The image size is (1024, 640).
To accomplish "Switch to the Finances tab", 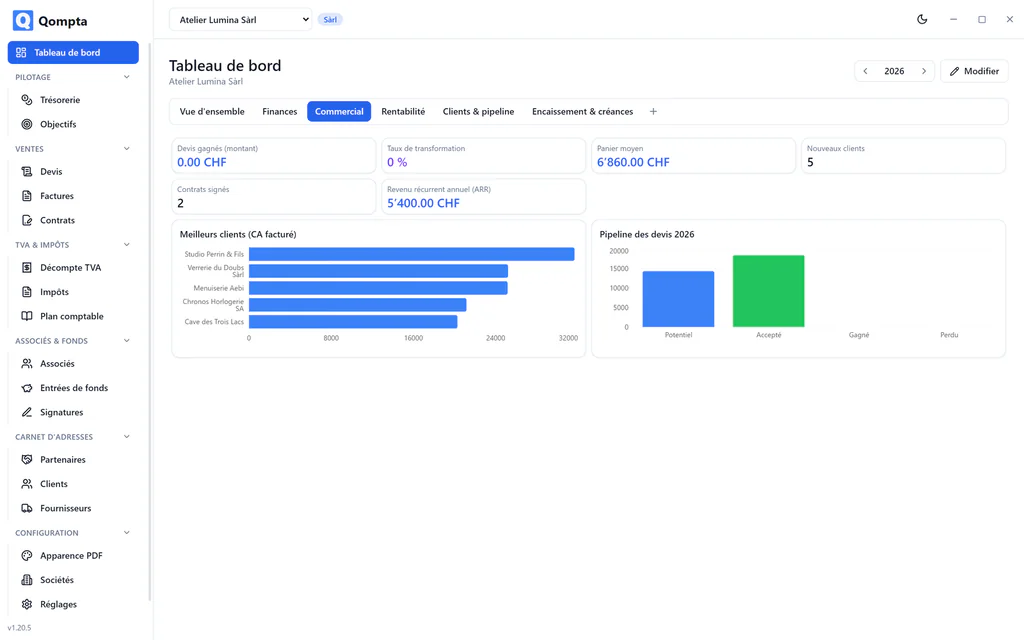I will (x=280, y=112).
